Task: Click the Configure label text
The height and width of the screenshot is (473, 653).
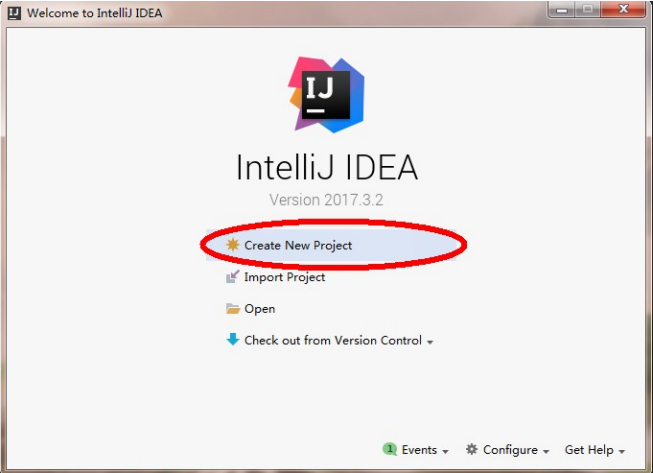Action: tap(510, 450)
